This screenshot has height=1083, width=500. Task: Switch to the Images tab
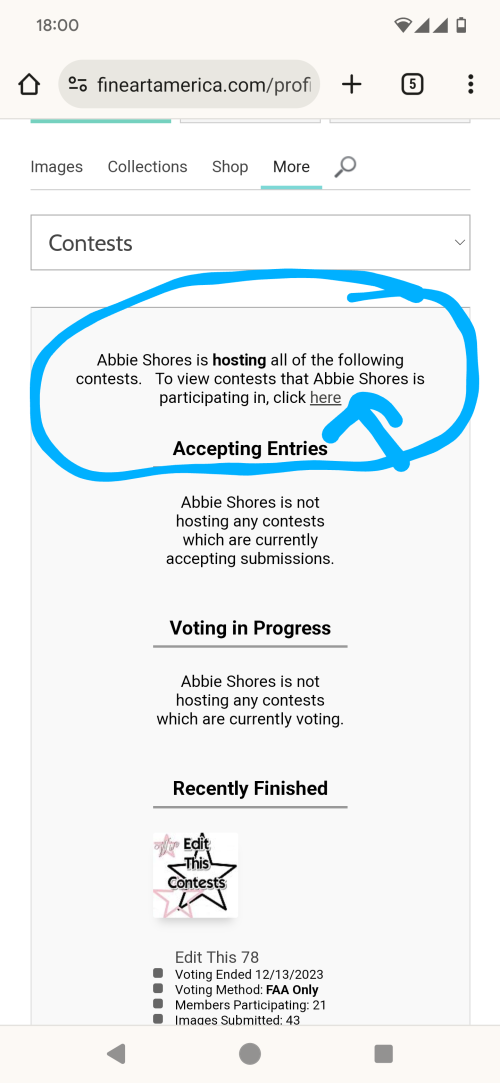point(57,166)
